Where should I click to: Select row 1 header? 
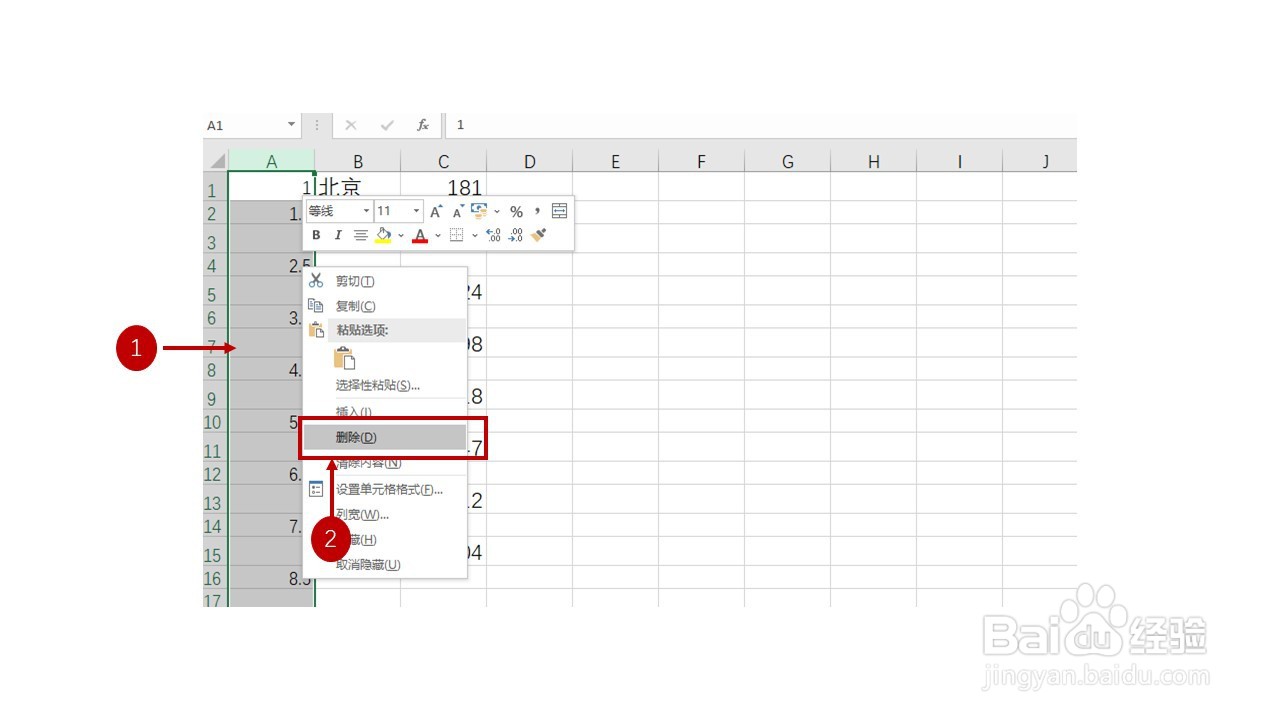coord(215,187)
